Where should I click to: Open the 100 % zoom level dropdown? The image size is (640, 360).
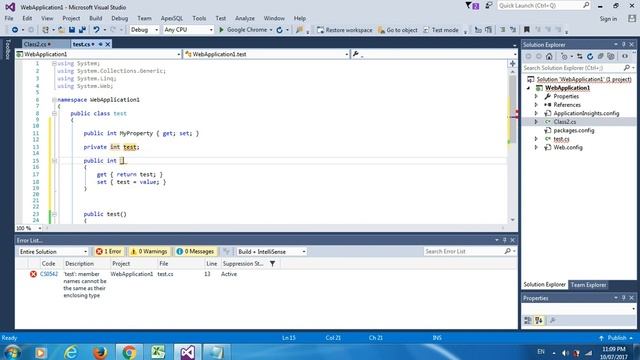(x=29, y=228)
